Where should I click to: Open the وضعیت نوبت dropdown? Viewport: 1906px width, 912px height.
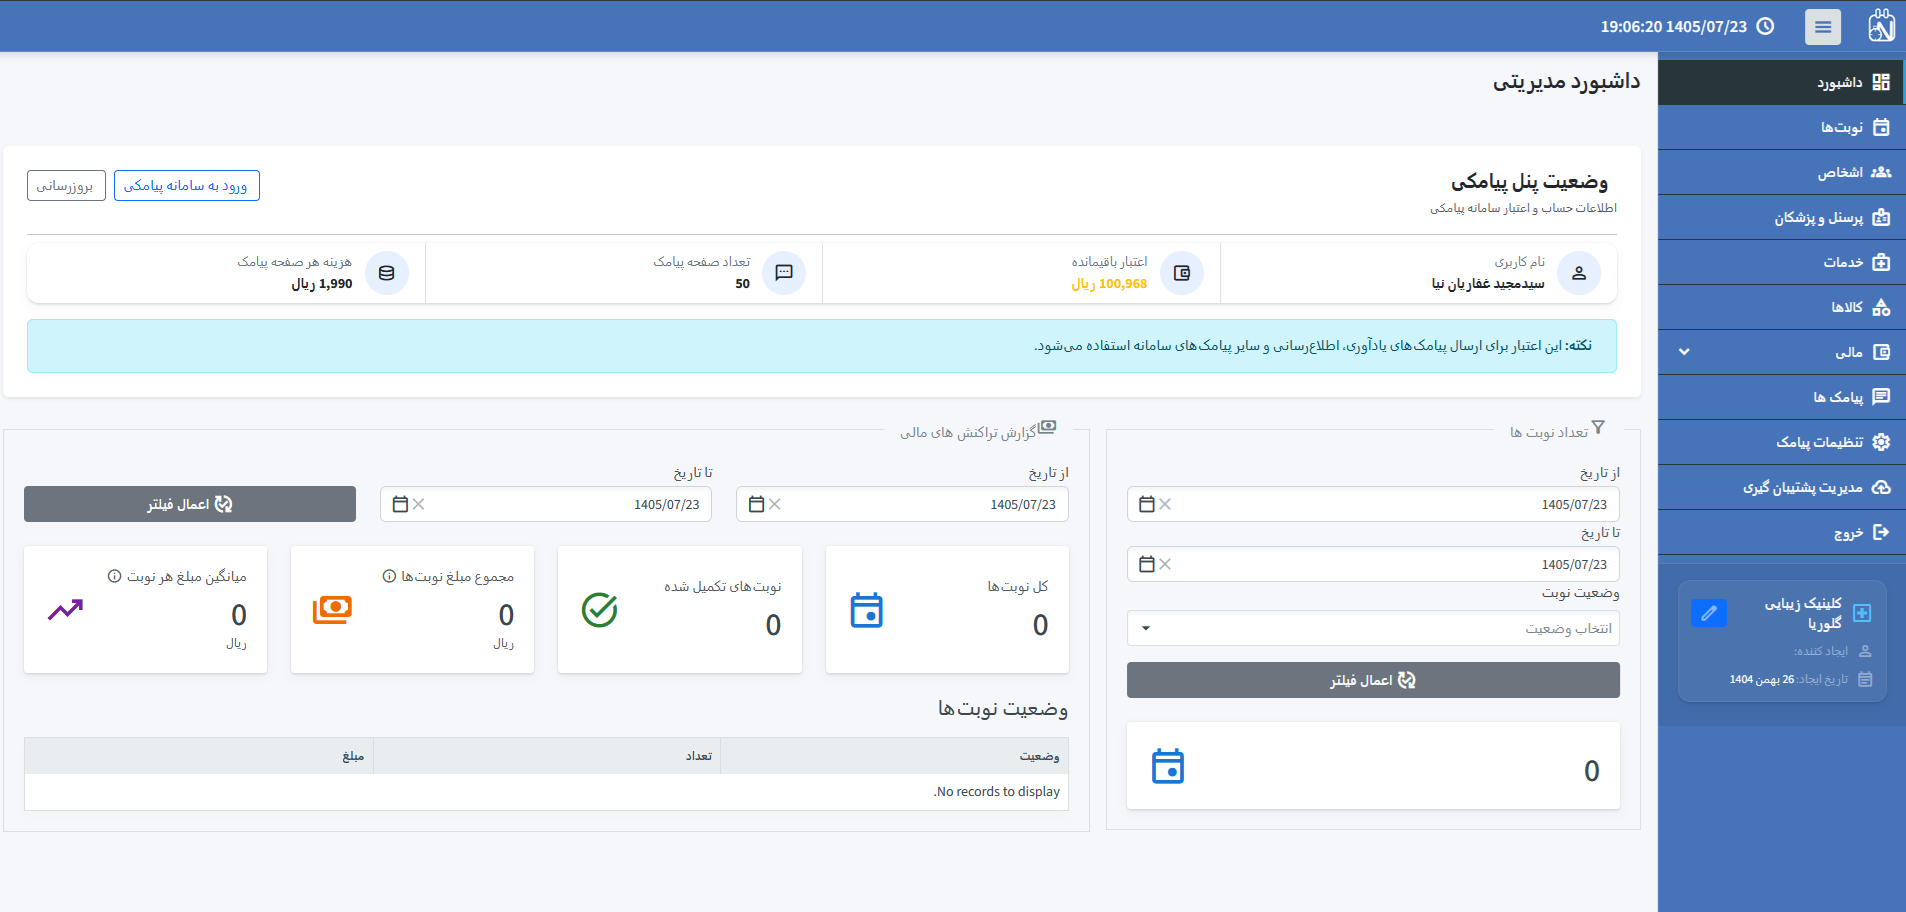(x=1373, y=628)
